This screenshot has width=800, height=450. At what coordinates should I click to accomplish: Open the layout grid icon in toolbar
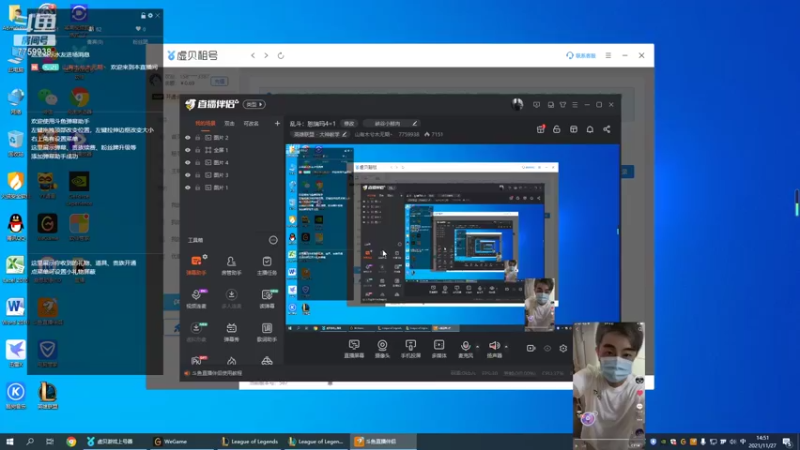(x=573, y=130)
